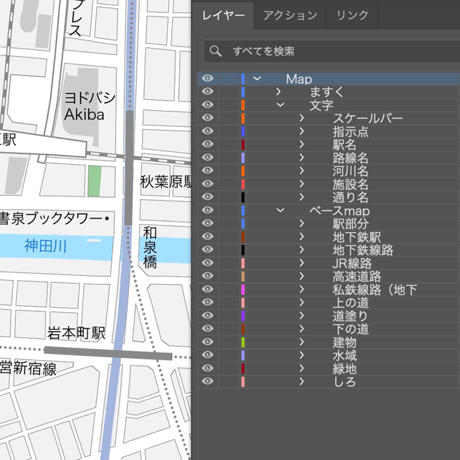Expand the 指示点 sublayer
This screenshot has height=460, width=460.
(x=302, y=131)
